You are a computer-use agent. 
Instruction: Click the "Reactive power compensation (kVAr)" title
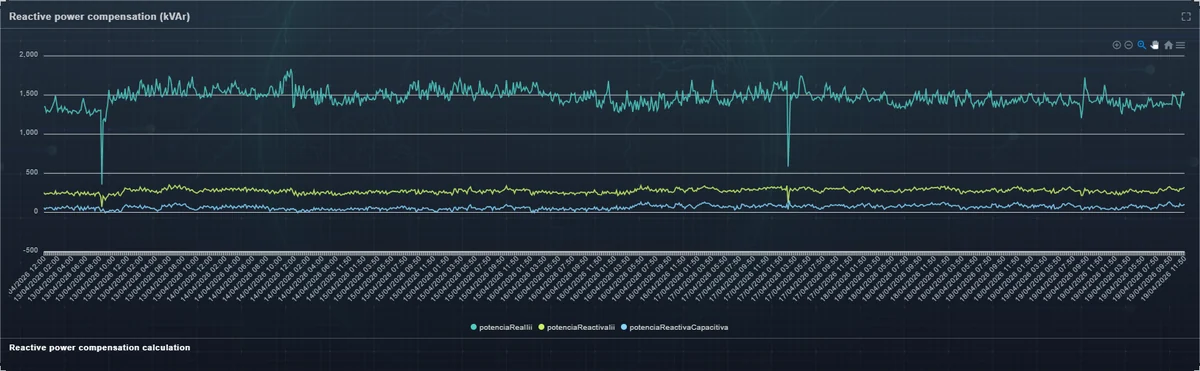[100, 17]
